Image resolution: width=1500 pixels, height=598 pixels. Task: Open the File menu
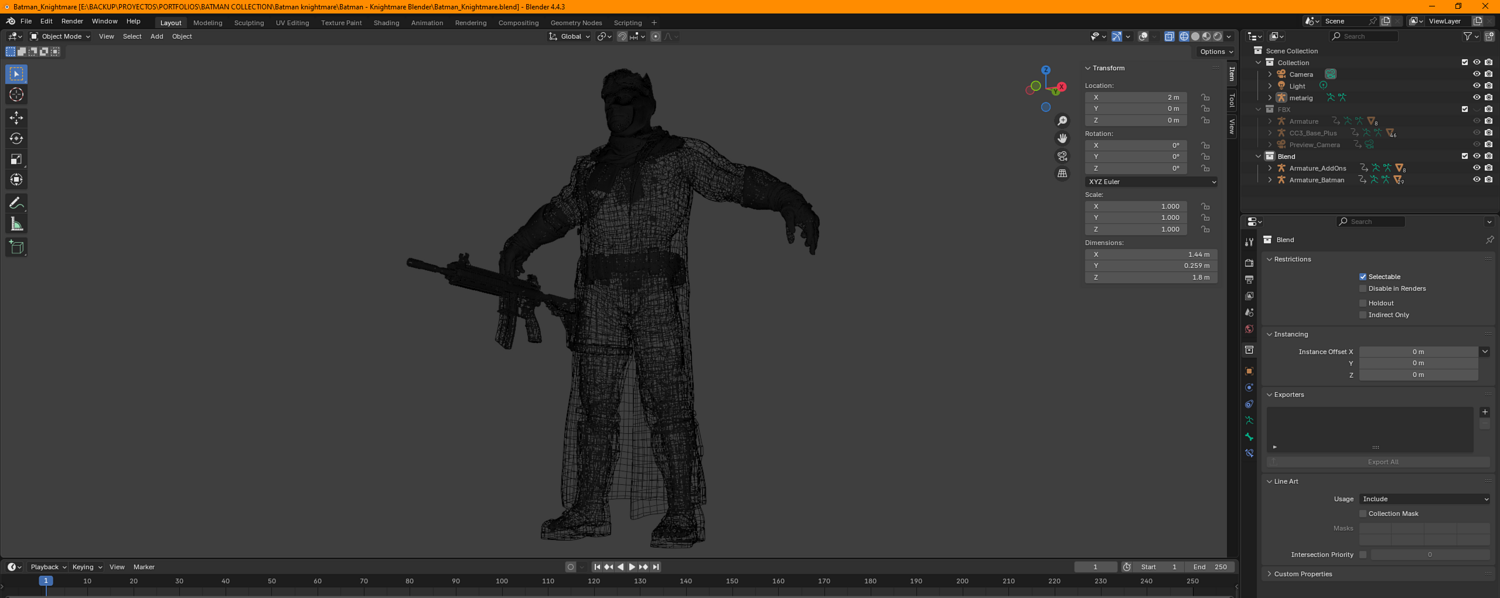tap(26, 21)
